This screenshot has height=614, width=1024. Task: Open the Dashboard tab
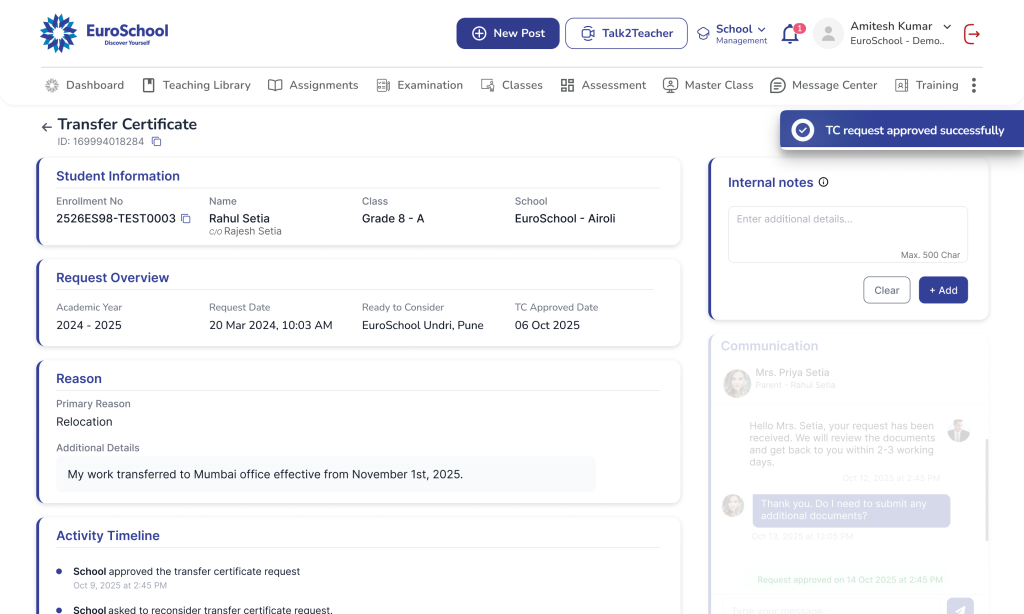[85, 86]
